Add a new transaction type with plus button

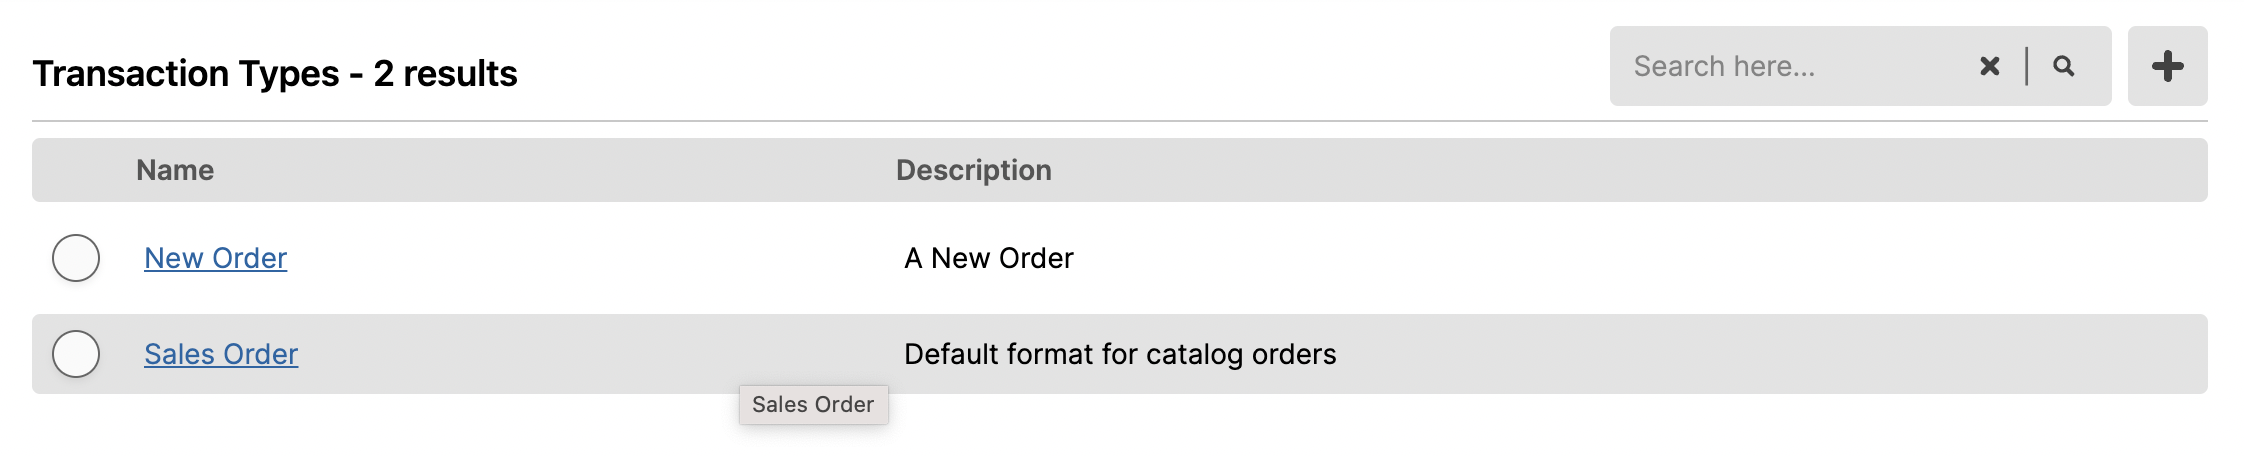coord(2167,66)
